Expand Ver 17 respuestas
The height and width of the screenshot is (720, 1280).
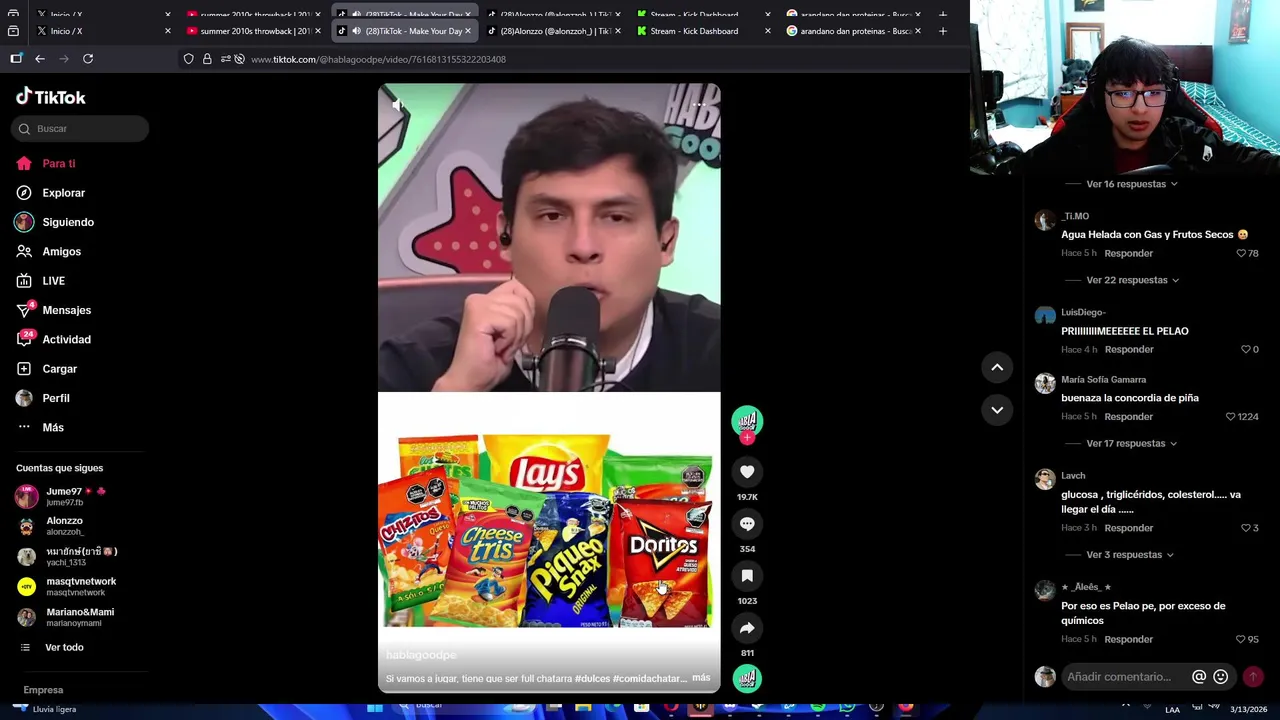[1132, 443]
